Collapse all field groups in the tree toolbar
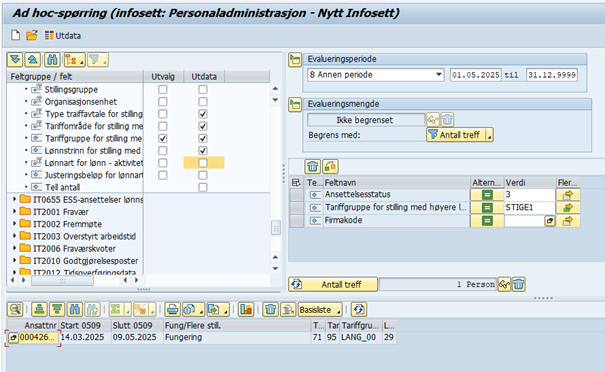Viewport: 605px width, 372px height. tap(32, 60)
